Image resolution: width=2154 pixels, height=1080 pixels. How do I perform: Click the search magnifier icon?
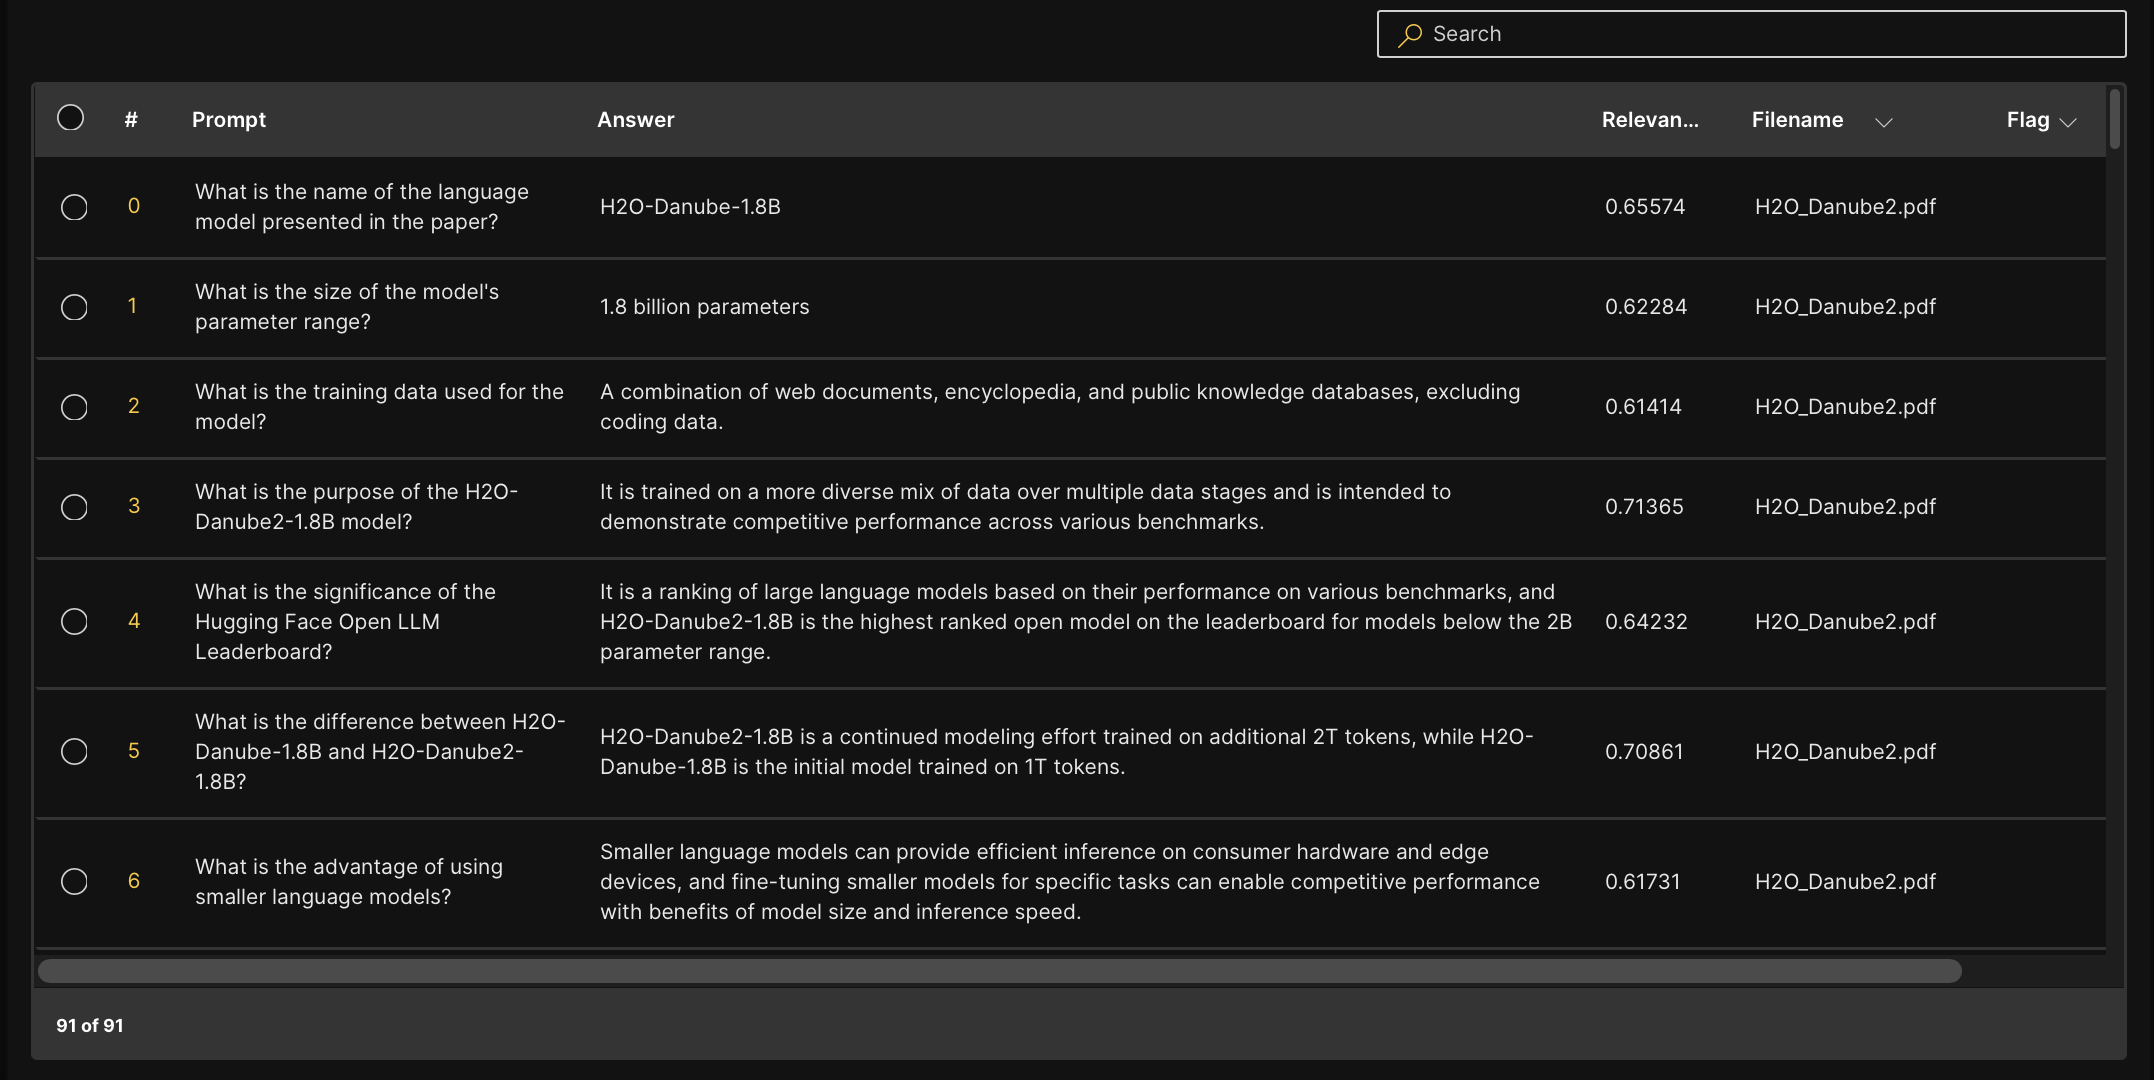tap(1410, 35)
